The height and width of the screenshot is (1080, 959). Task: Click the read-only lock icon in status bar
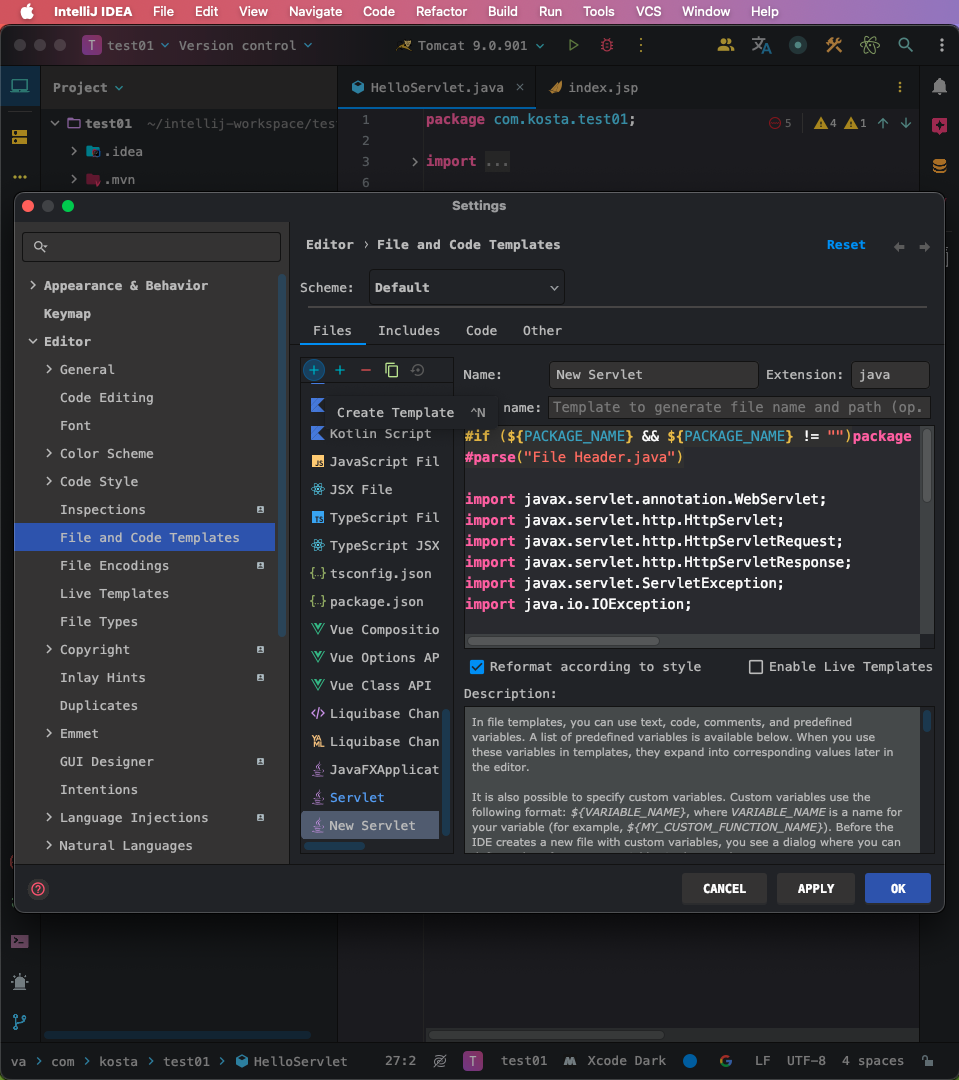pyautogui.click(x=928, y=1061)
